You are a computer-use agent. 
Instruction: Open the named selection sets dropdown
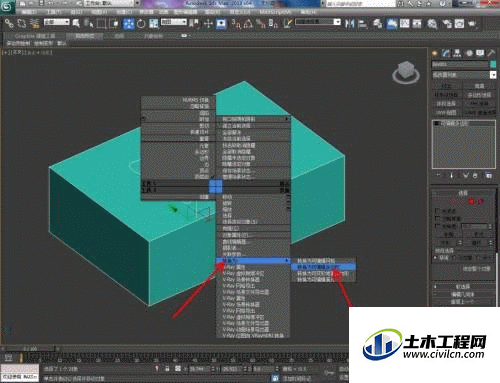[x=318, y=22]
